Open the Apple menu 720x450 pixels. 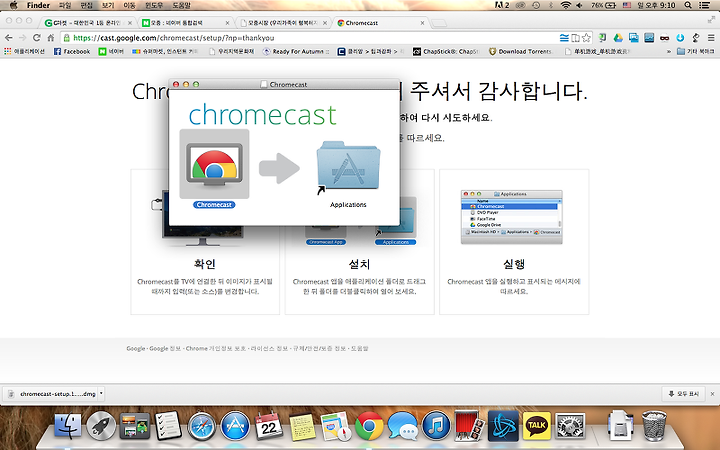(x=13, y=5)
